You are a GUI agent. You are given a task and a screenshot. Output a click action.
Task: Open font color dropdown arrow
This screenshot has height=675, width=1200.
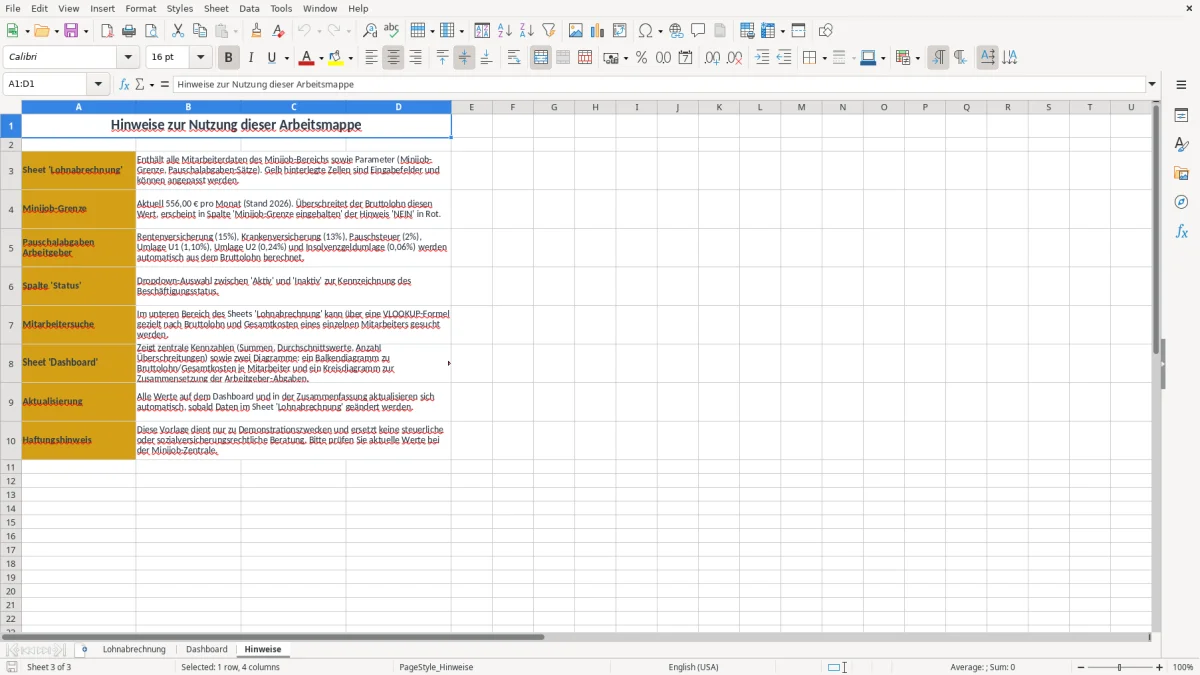coord(321,58)
